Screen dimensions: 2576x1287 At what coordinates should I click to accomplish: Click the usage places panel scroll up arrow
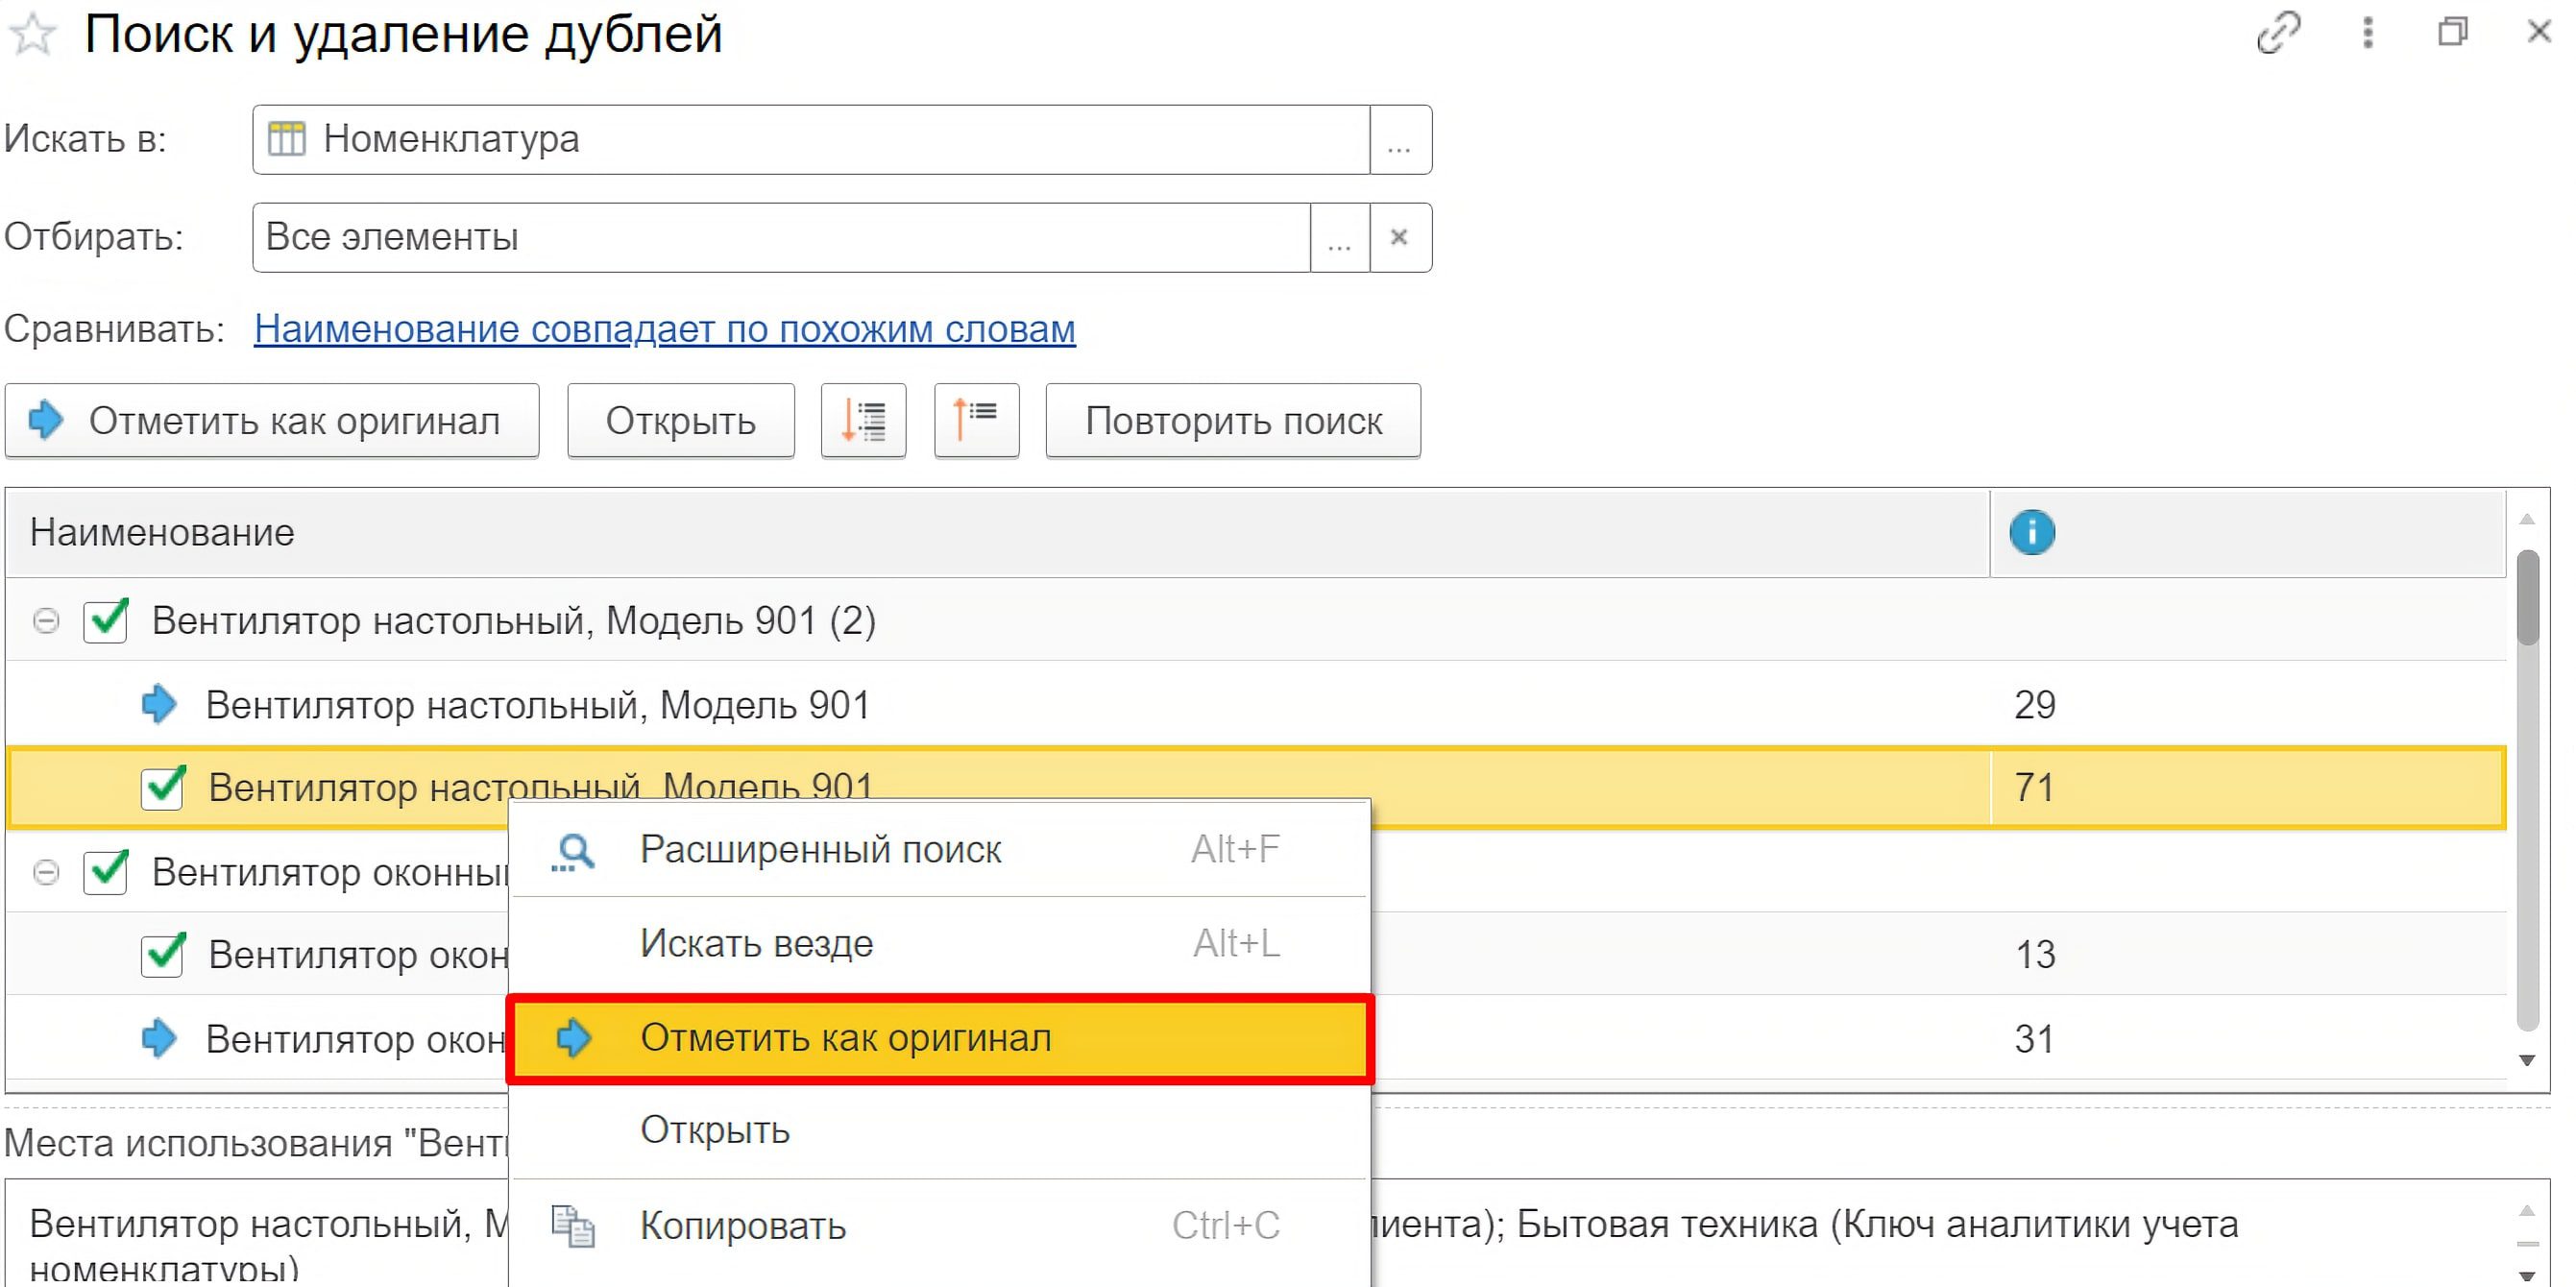pos(2527,1211)
